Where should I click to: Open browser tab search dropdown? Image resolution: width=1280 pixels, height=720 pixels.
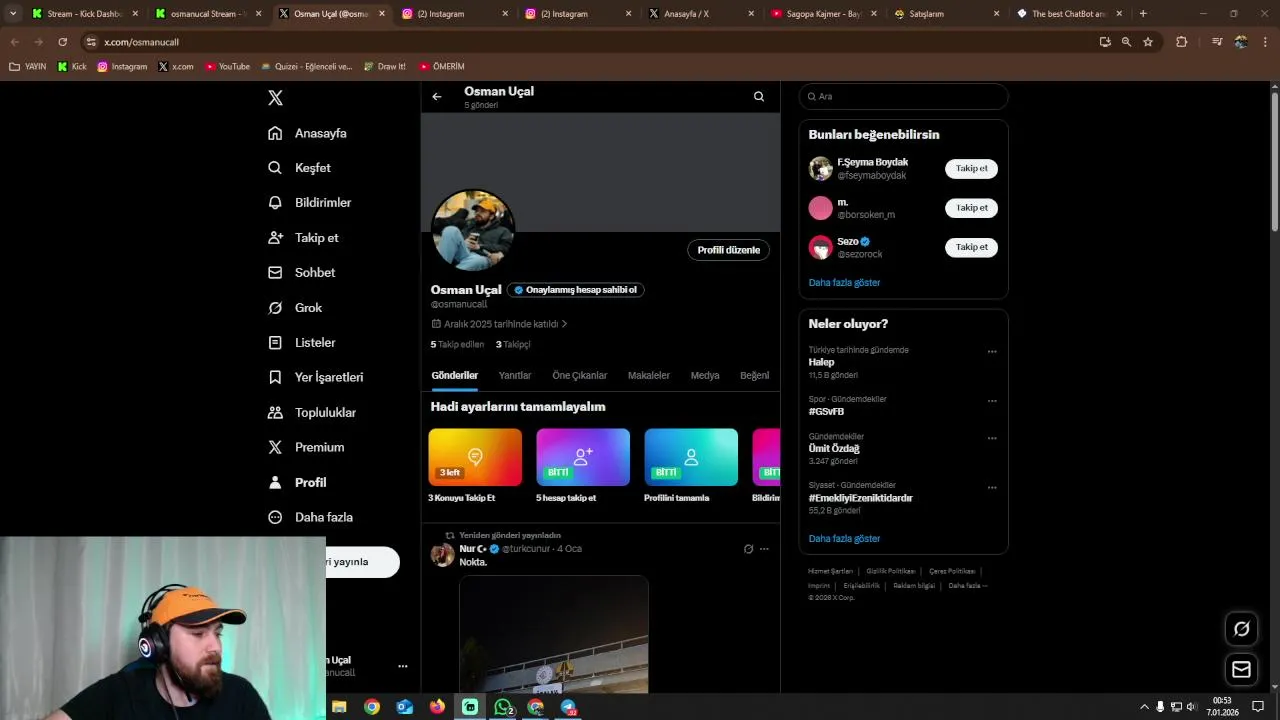click(x=13, y=14)
